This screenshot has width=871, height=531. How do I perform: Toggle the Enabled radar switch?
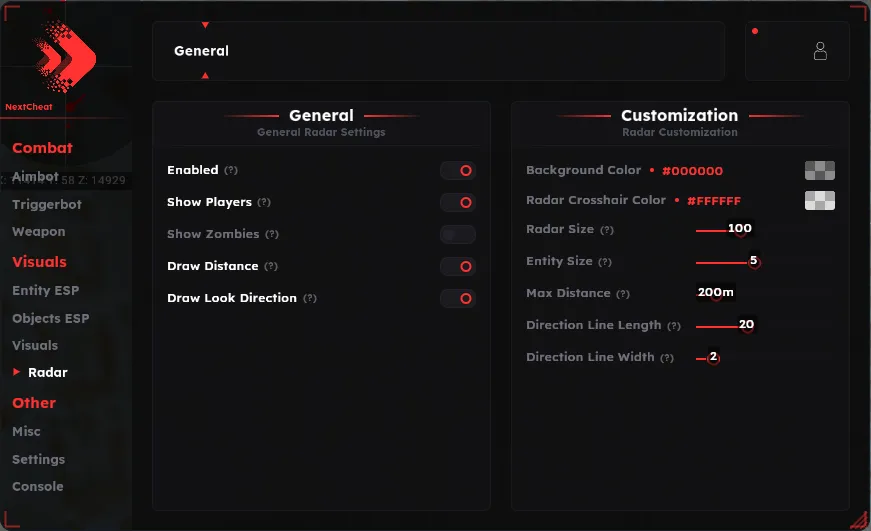tap(458, 171)
